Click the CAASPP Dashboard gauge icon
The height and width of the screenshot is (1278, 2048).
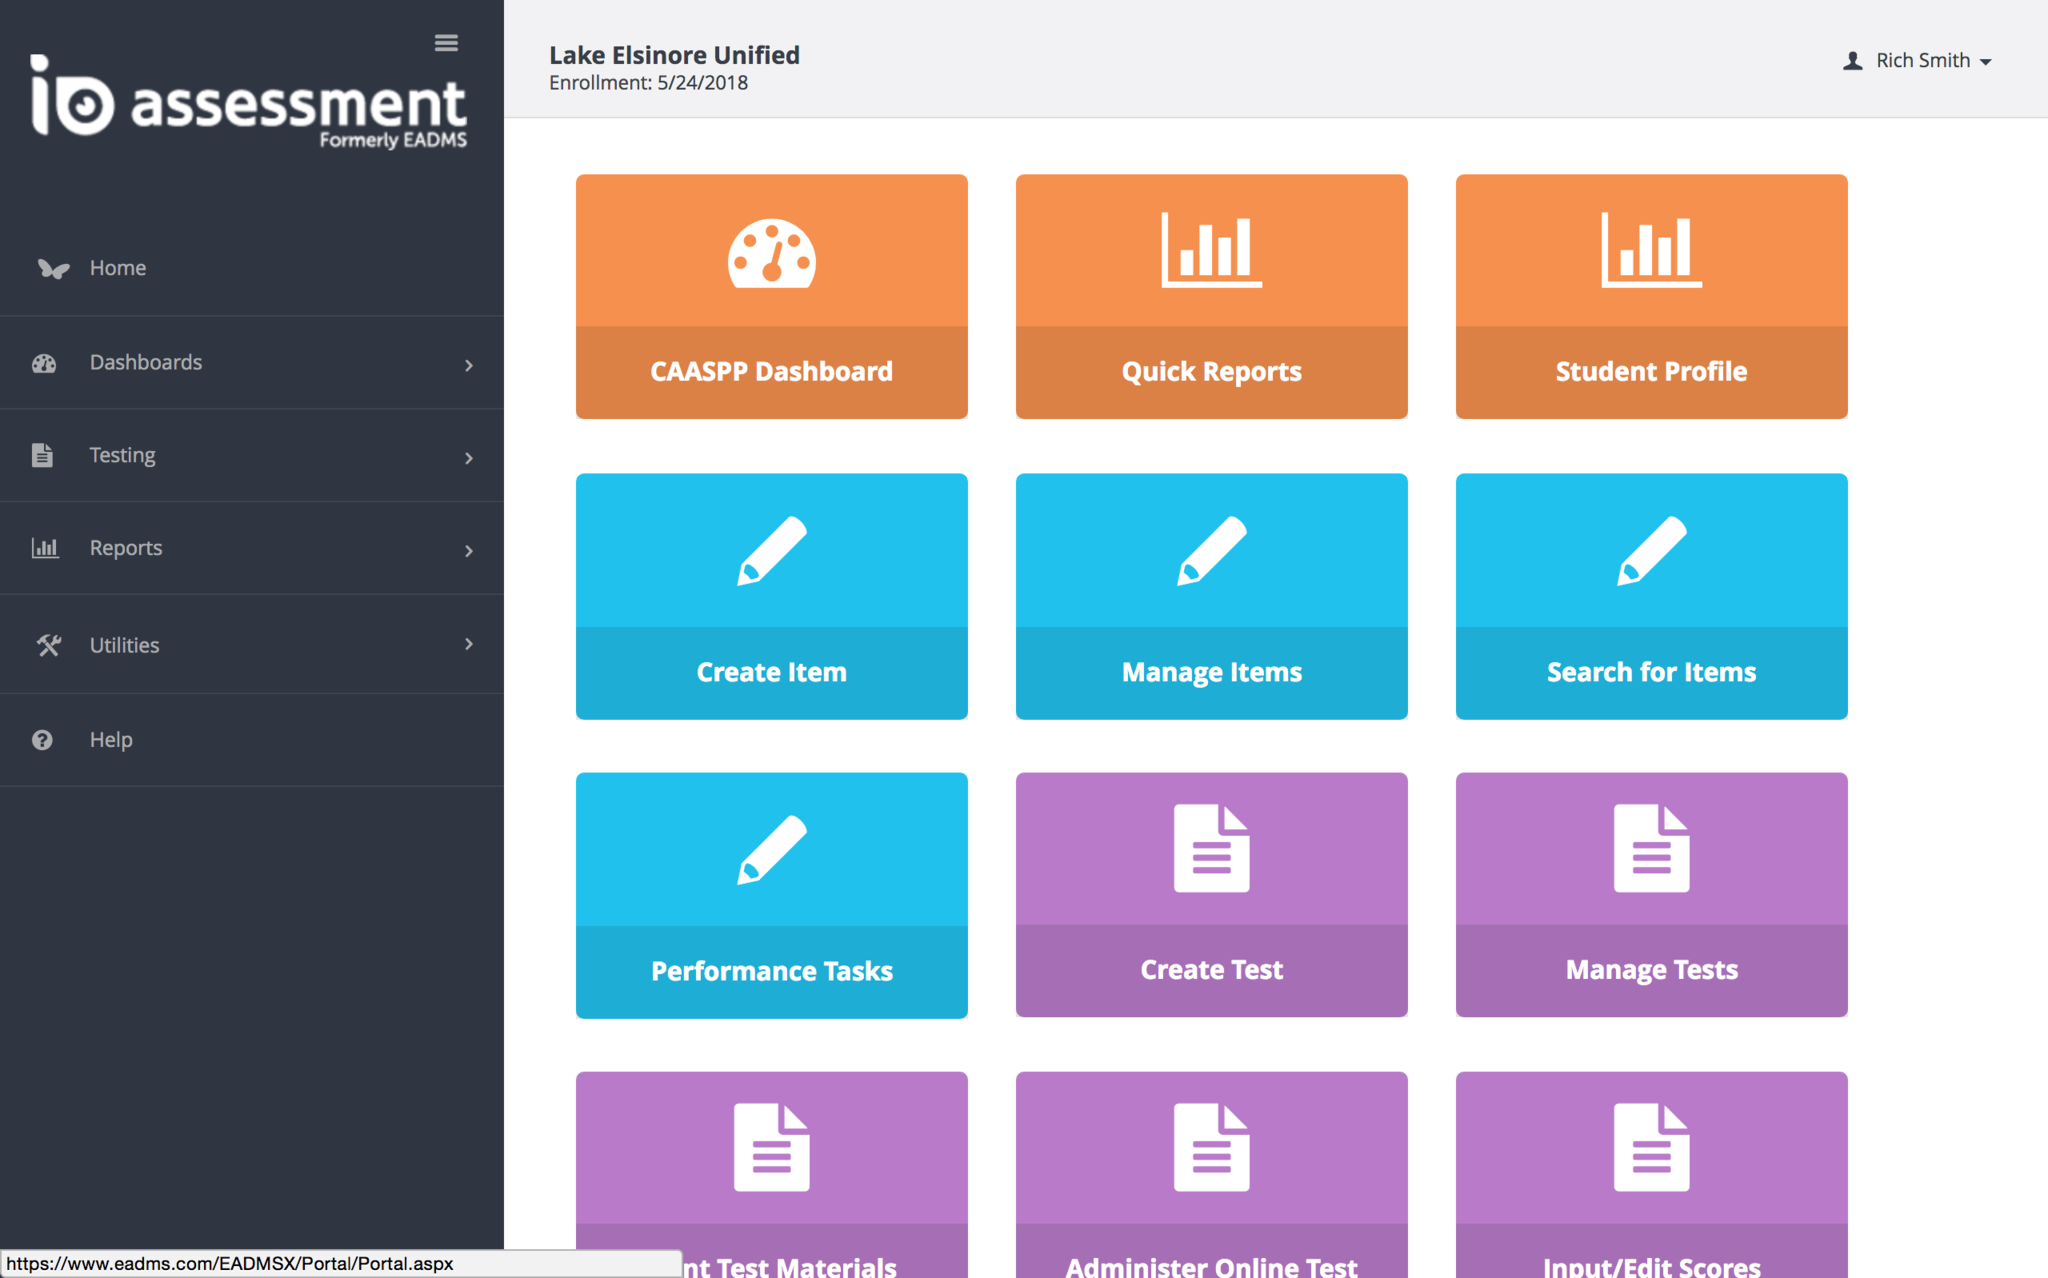click(x=771, y=253)
